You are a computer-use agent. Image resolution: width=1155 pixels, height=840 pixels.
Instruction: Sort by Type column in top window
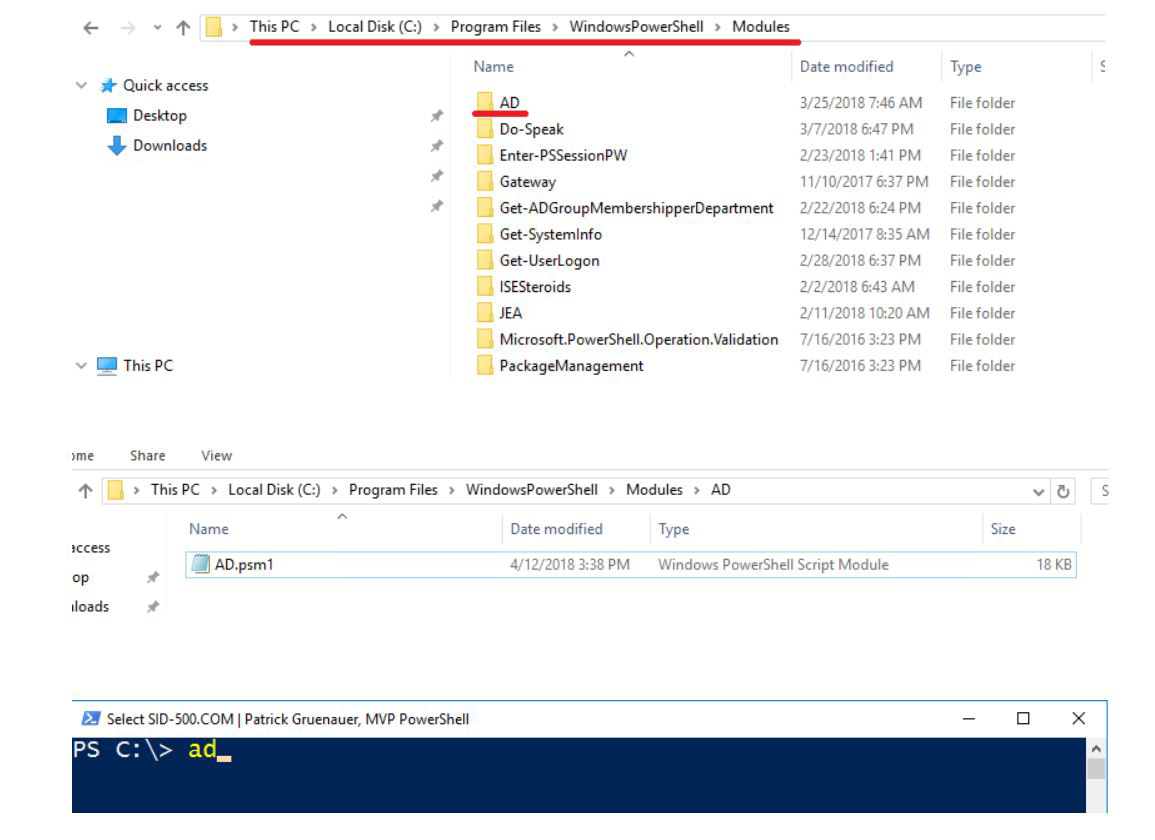[966, 67]
